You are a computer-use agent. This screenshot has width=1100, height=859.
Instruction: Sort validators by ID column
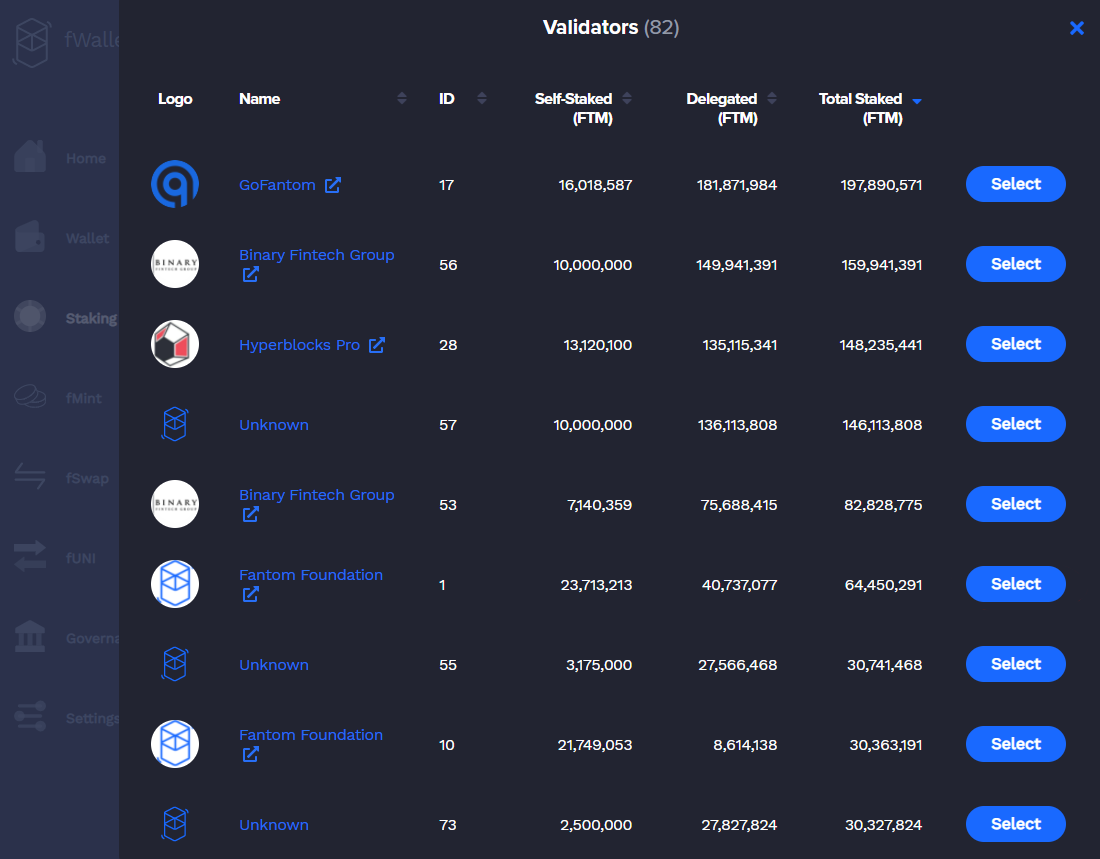482,98
